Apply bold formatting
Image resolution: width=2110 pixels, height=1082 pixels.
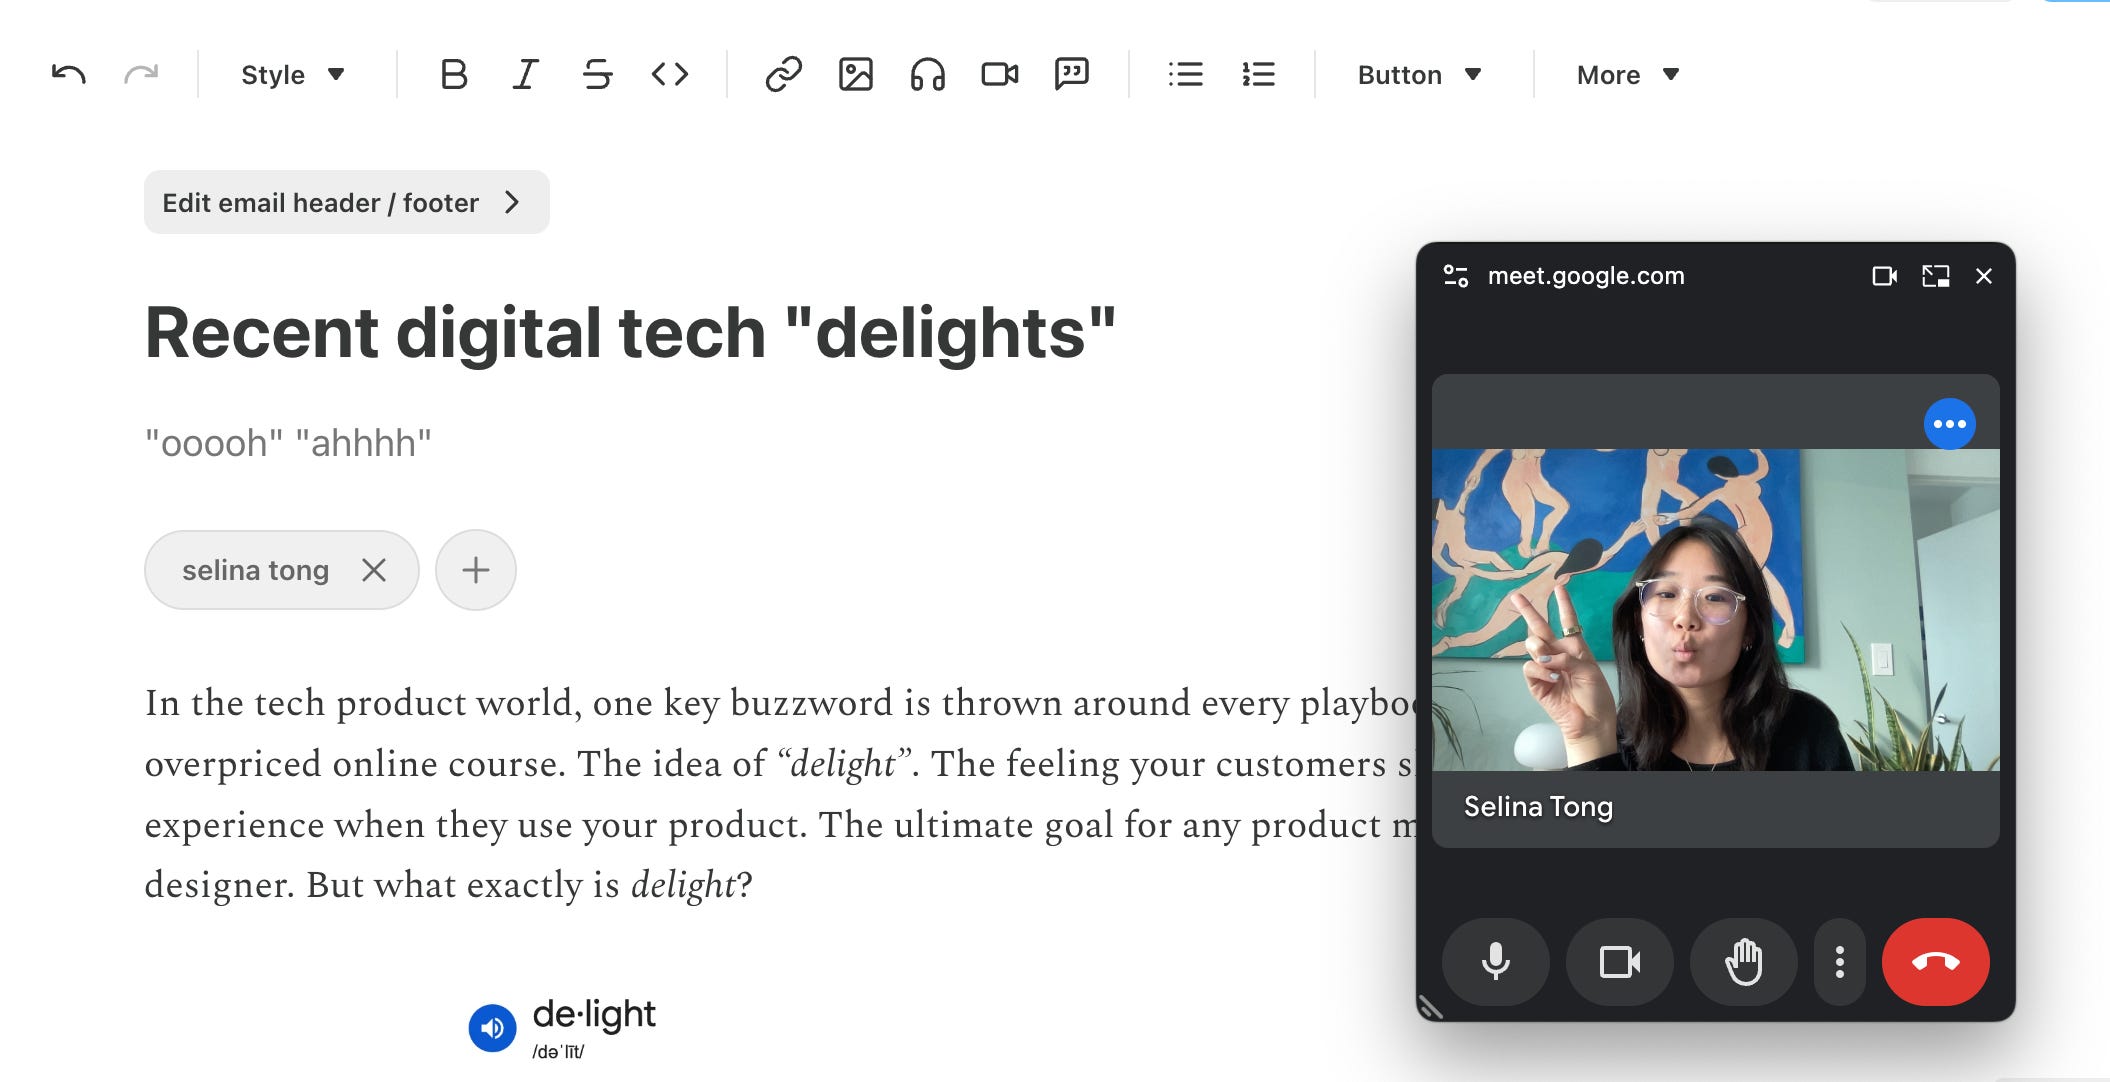coord(453,75)
